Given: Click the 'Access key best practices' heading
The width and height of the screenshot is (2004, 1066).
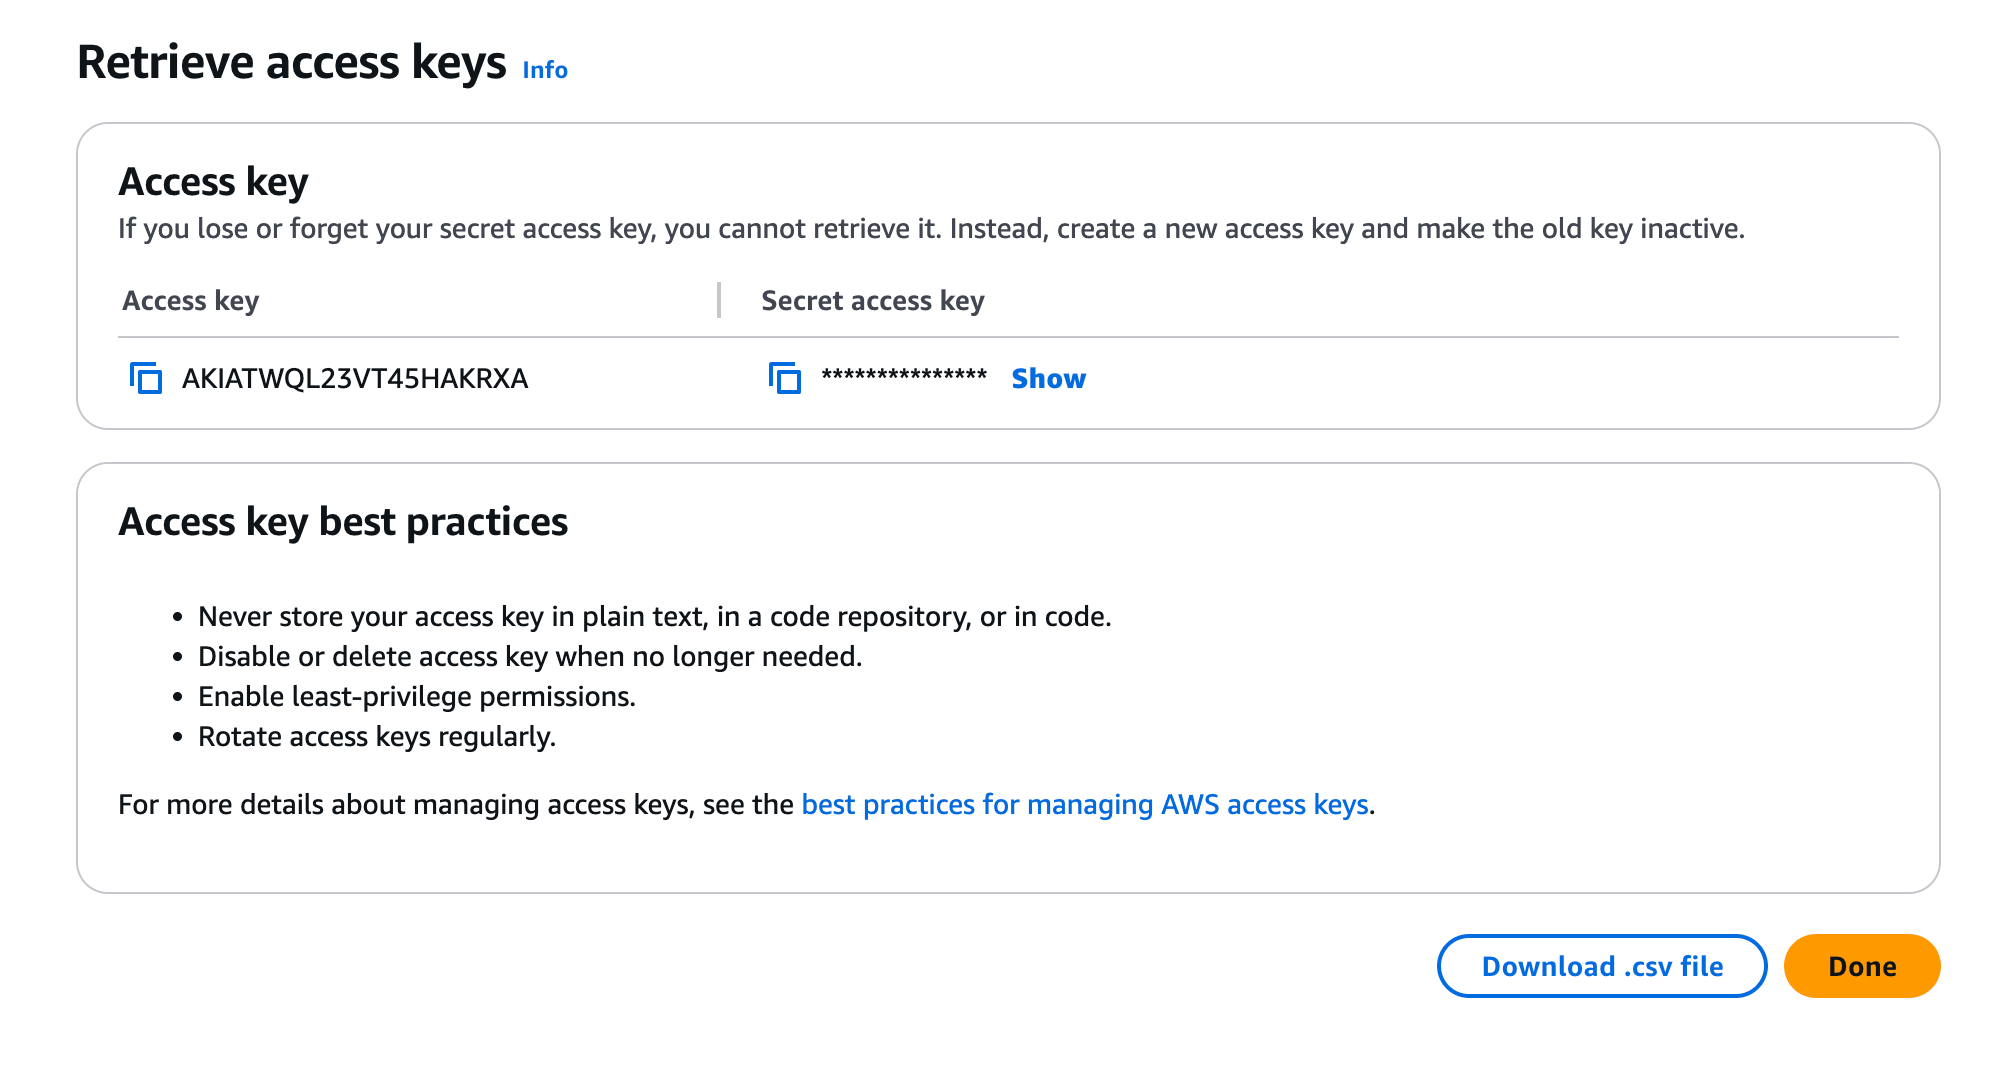Looking at the screenshot, I should pos(343,522).
